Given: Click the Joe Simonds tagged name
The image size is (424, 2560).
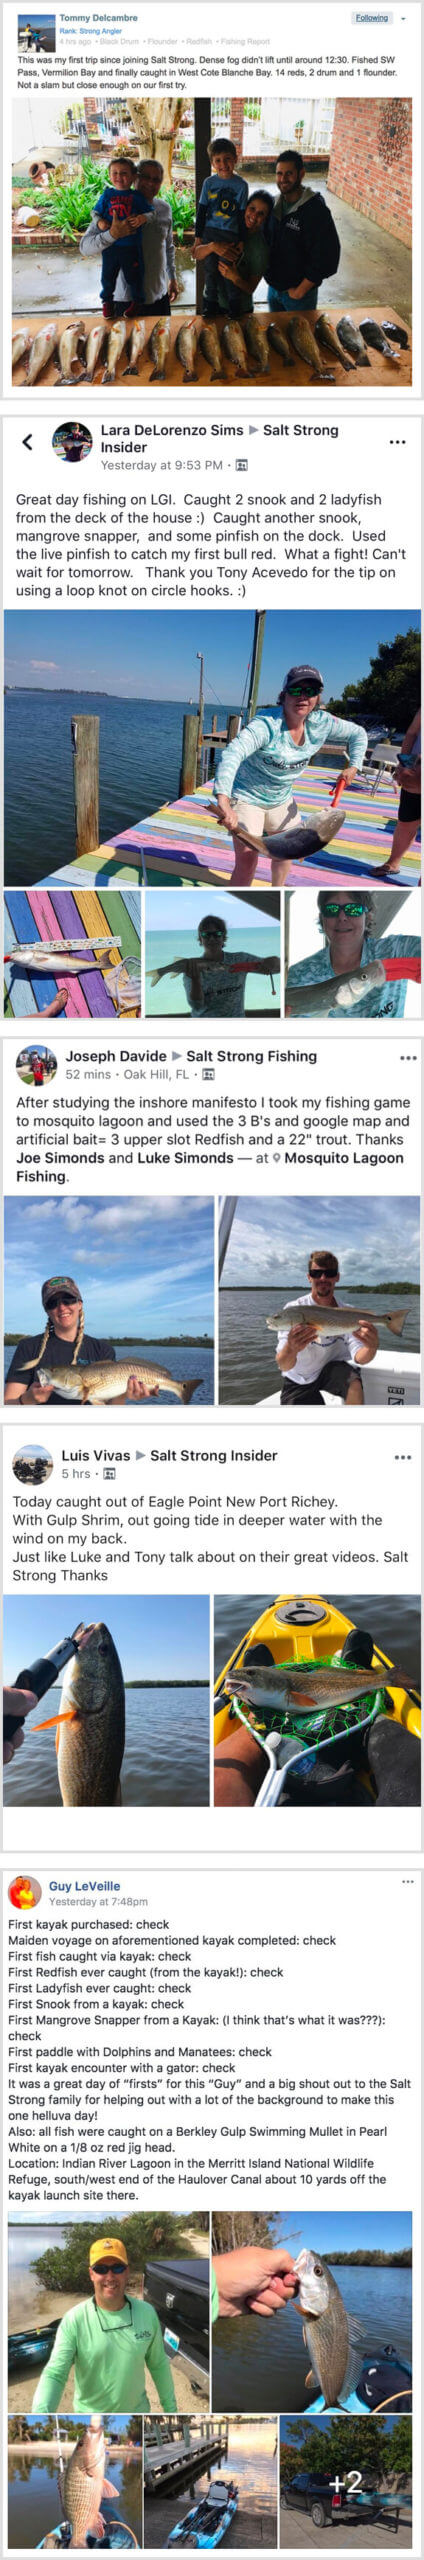Looking at the screenshot, I should (60, 1158).
